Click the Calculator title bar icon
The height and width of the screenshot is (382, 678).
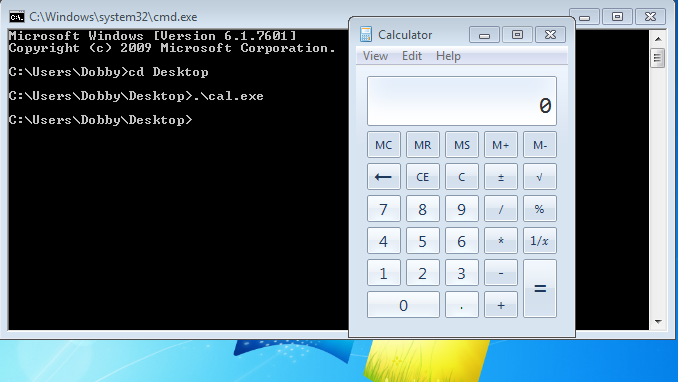[x=366, y=35]
